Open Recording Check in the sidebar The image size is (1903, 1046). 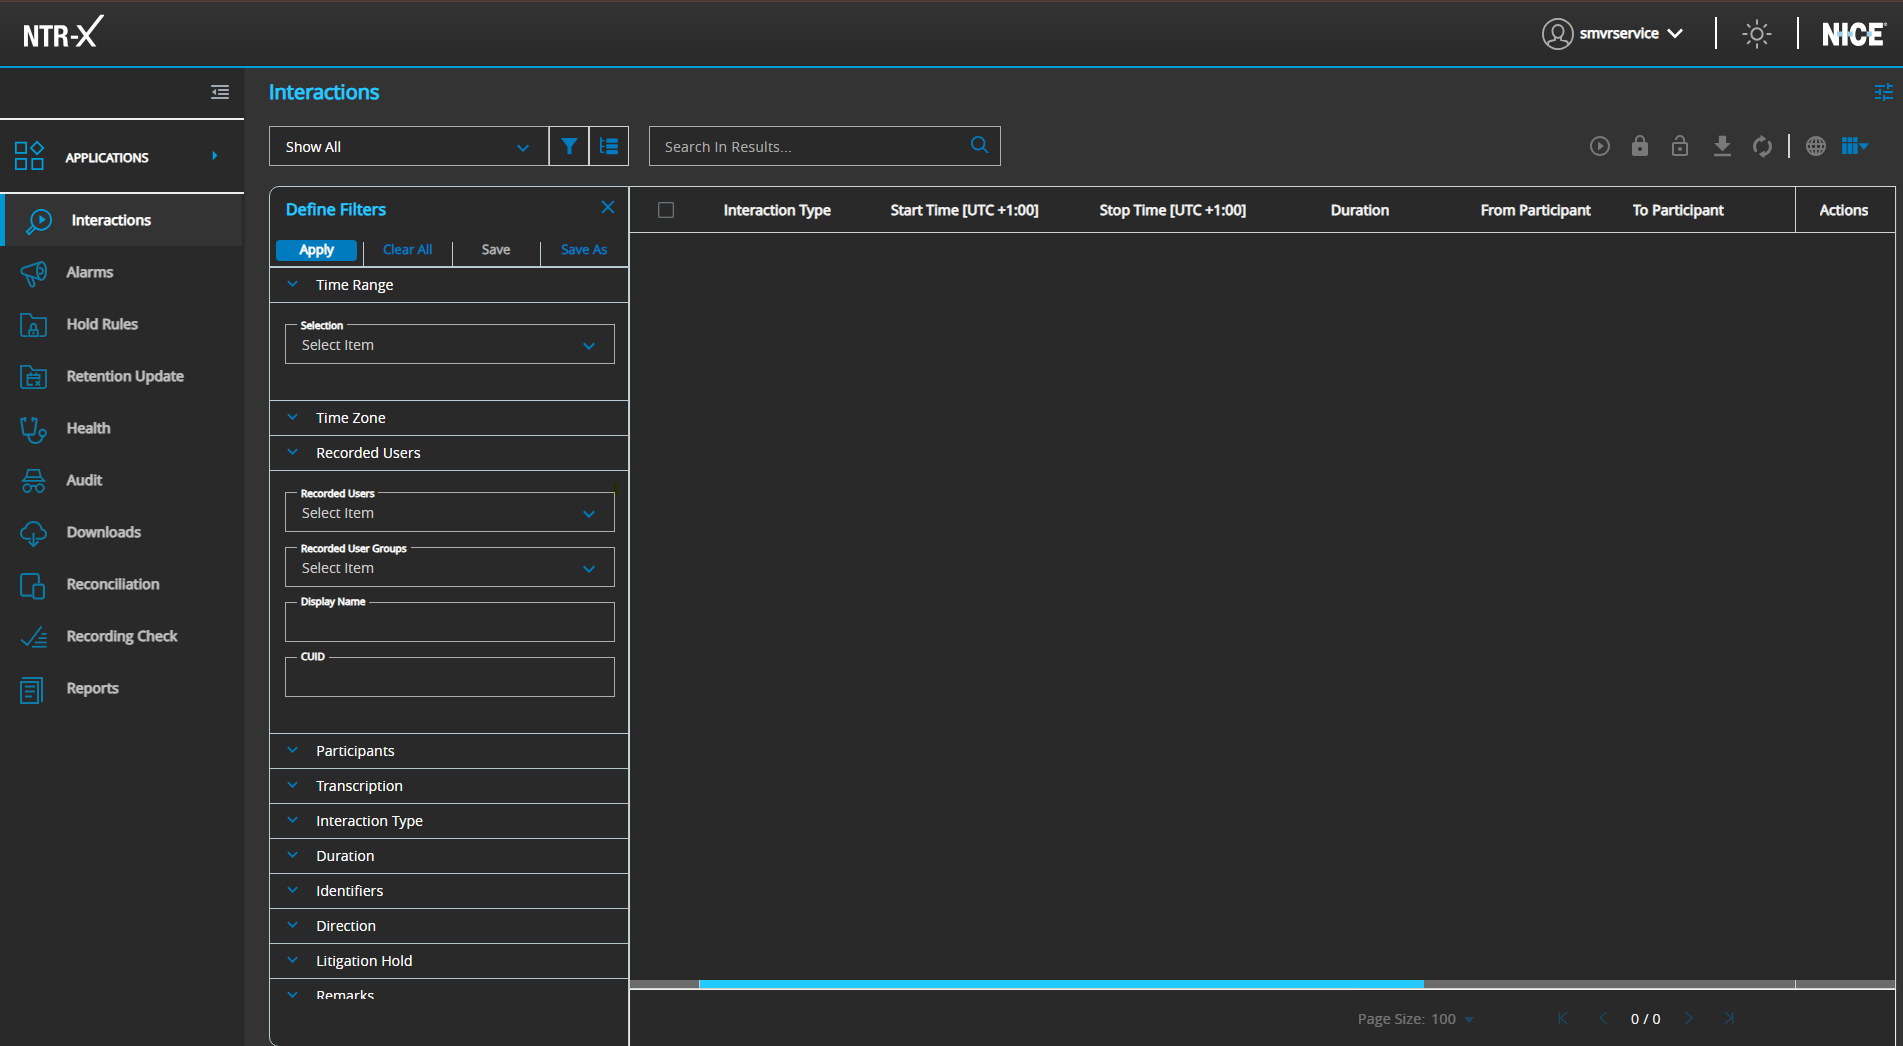click(x=122, y=636)
